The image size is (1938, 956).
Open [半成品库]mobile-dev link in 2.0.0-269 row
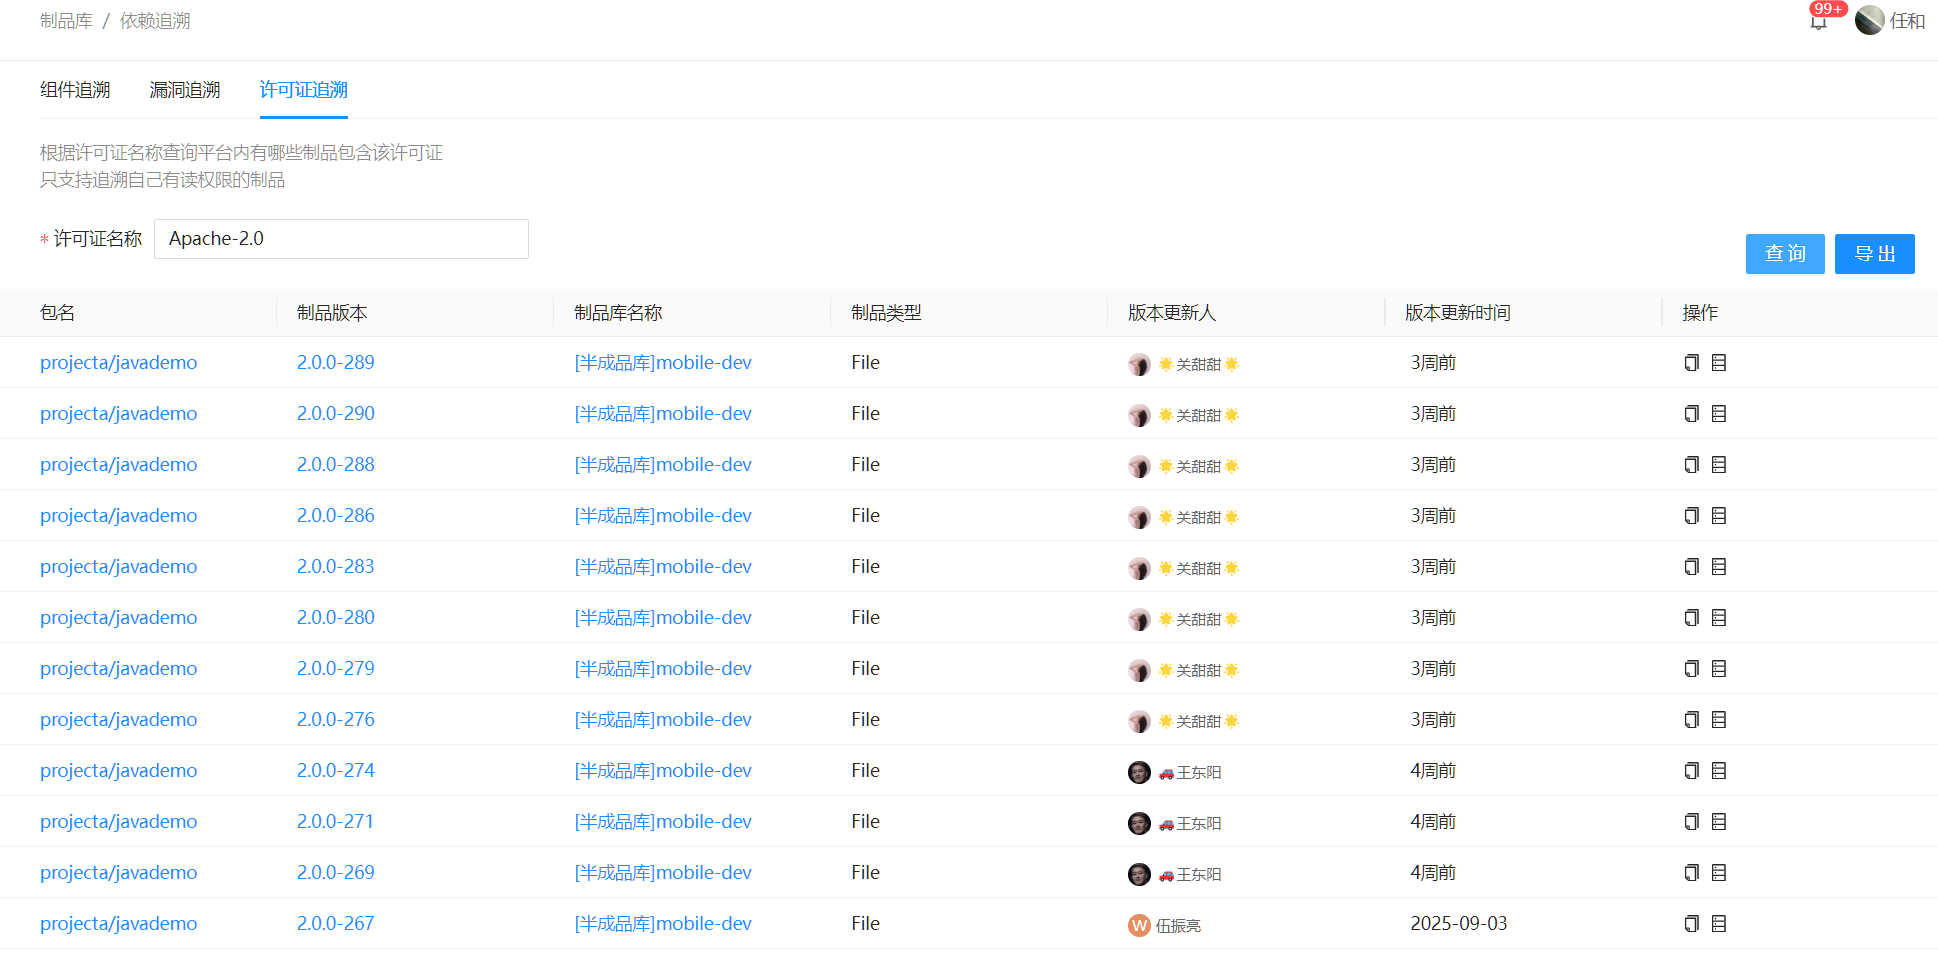[x=662, y=873]
